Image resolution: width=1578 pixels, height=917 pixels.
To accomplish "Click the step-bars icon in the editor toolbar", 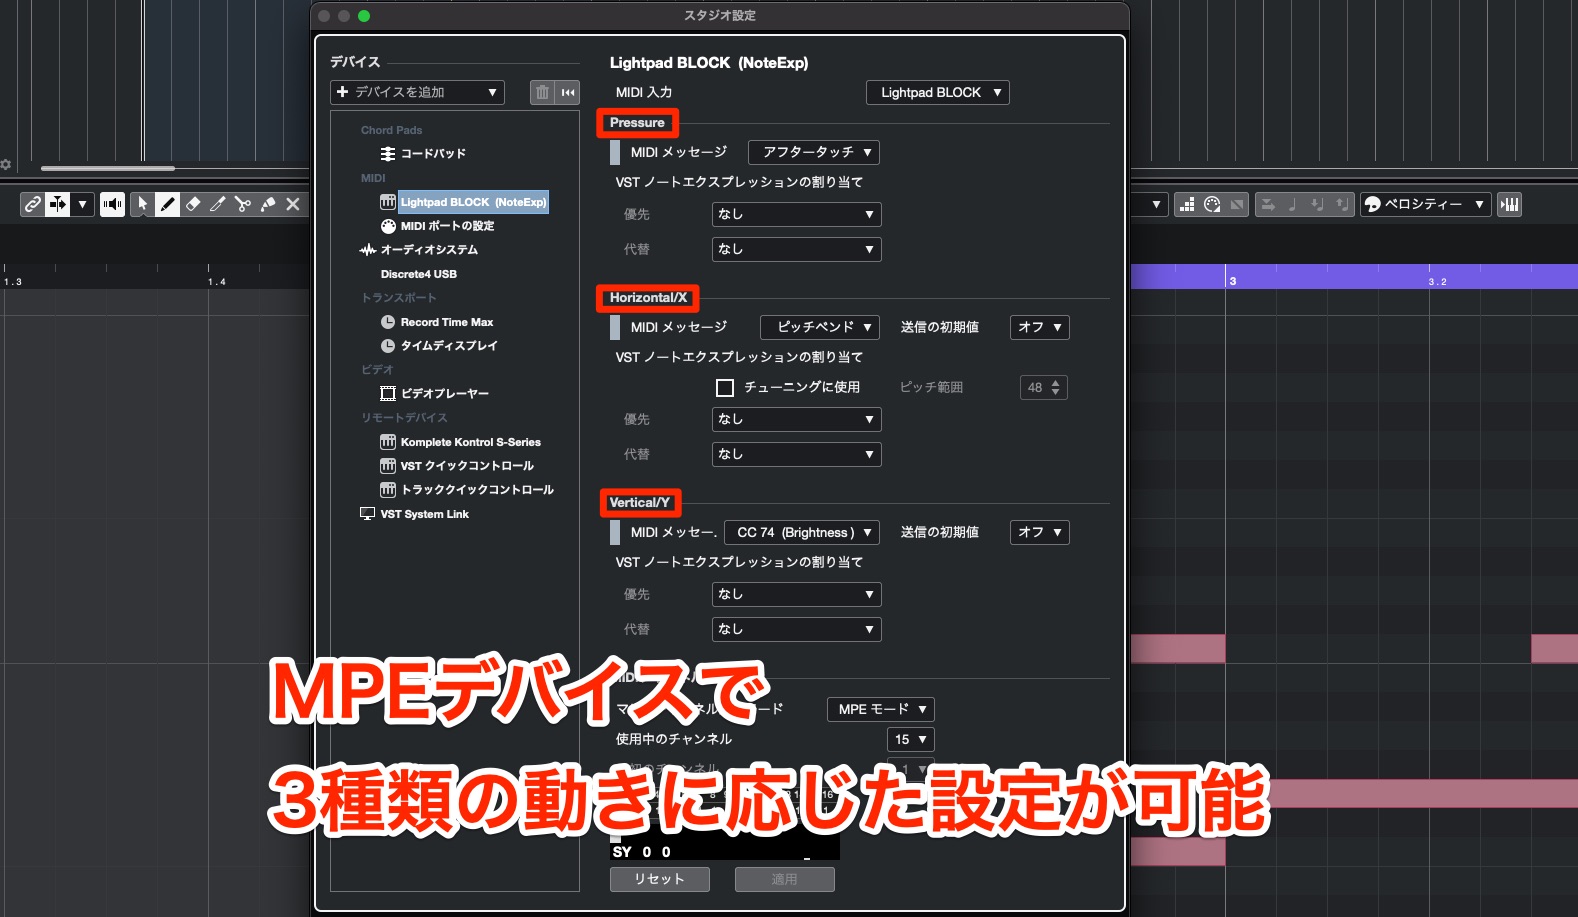I will point(1187,204).
